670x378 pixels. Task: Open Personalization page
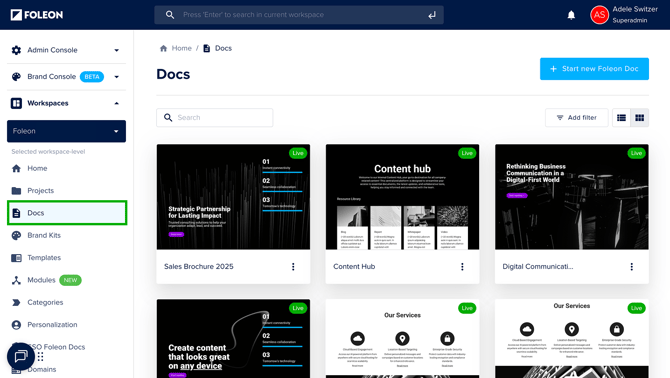(x=52, y=325)
